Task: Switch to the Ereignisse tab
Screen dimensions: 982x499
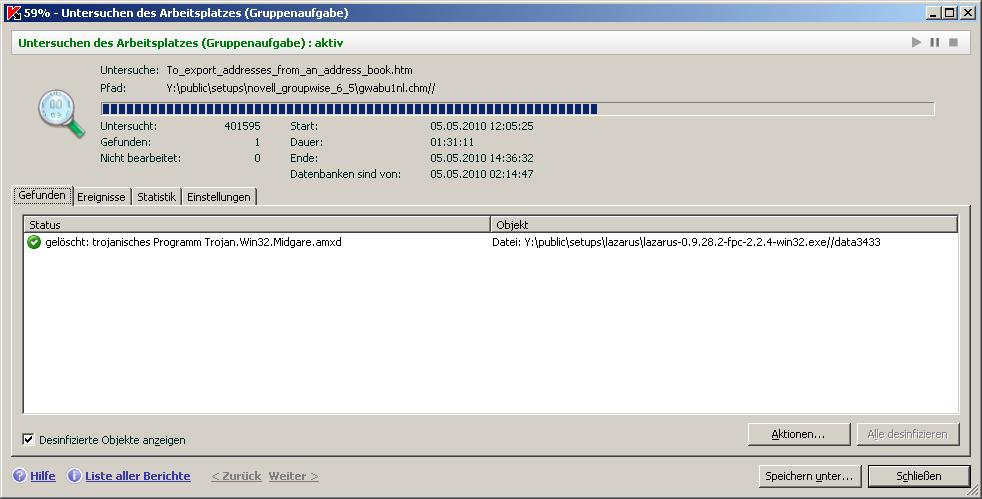Action: (101, 197)
